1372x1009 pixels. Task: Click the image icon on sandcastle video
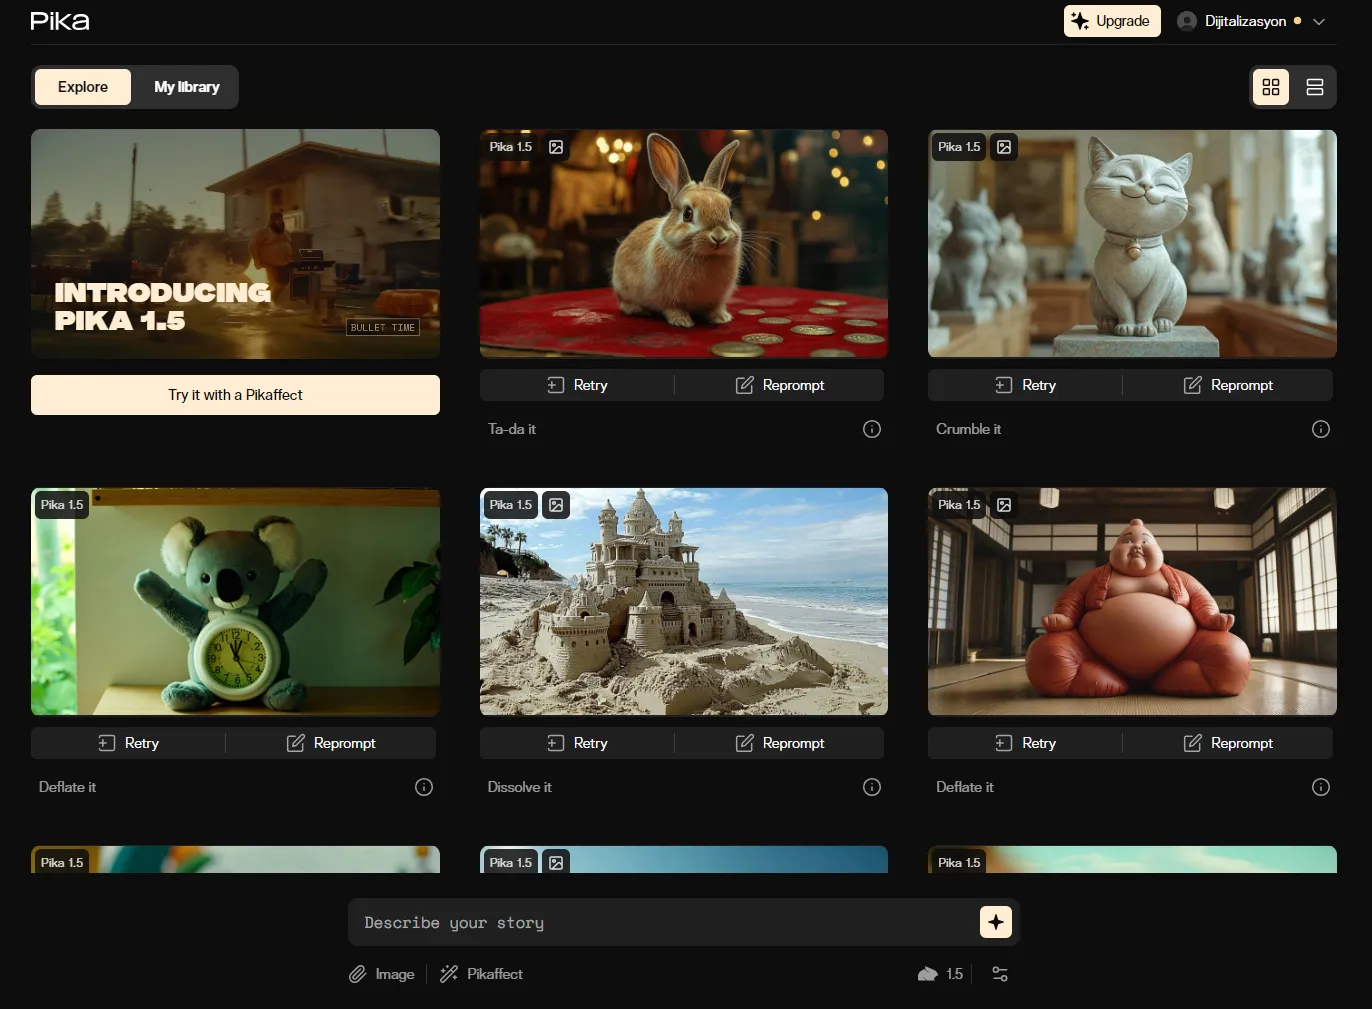coord(556,505)
